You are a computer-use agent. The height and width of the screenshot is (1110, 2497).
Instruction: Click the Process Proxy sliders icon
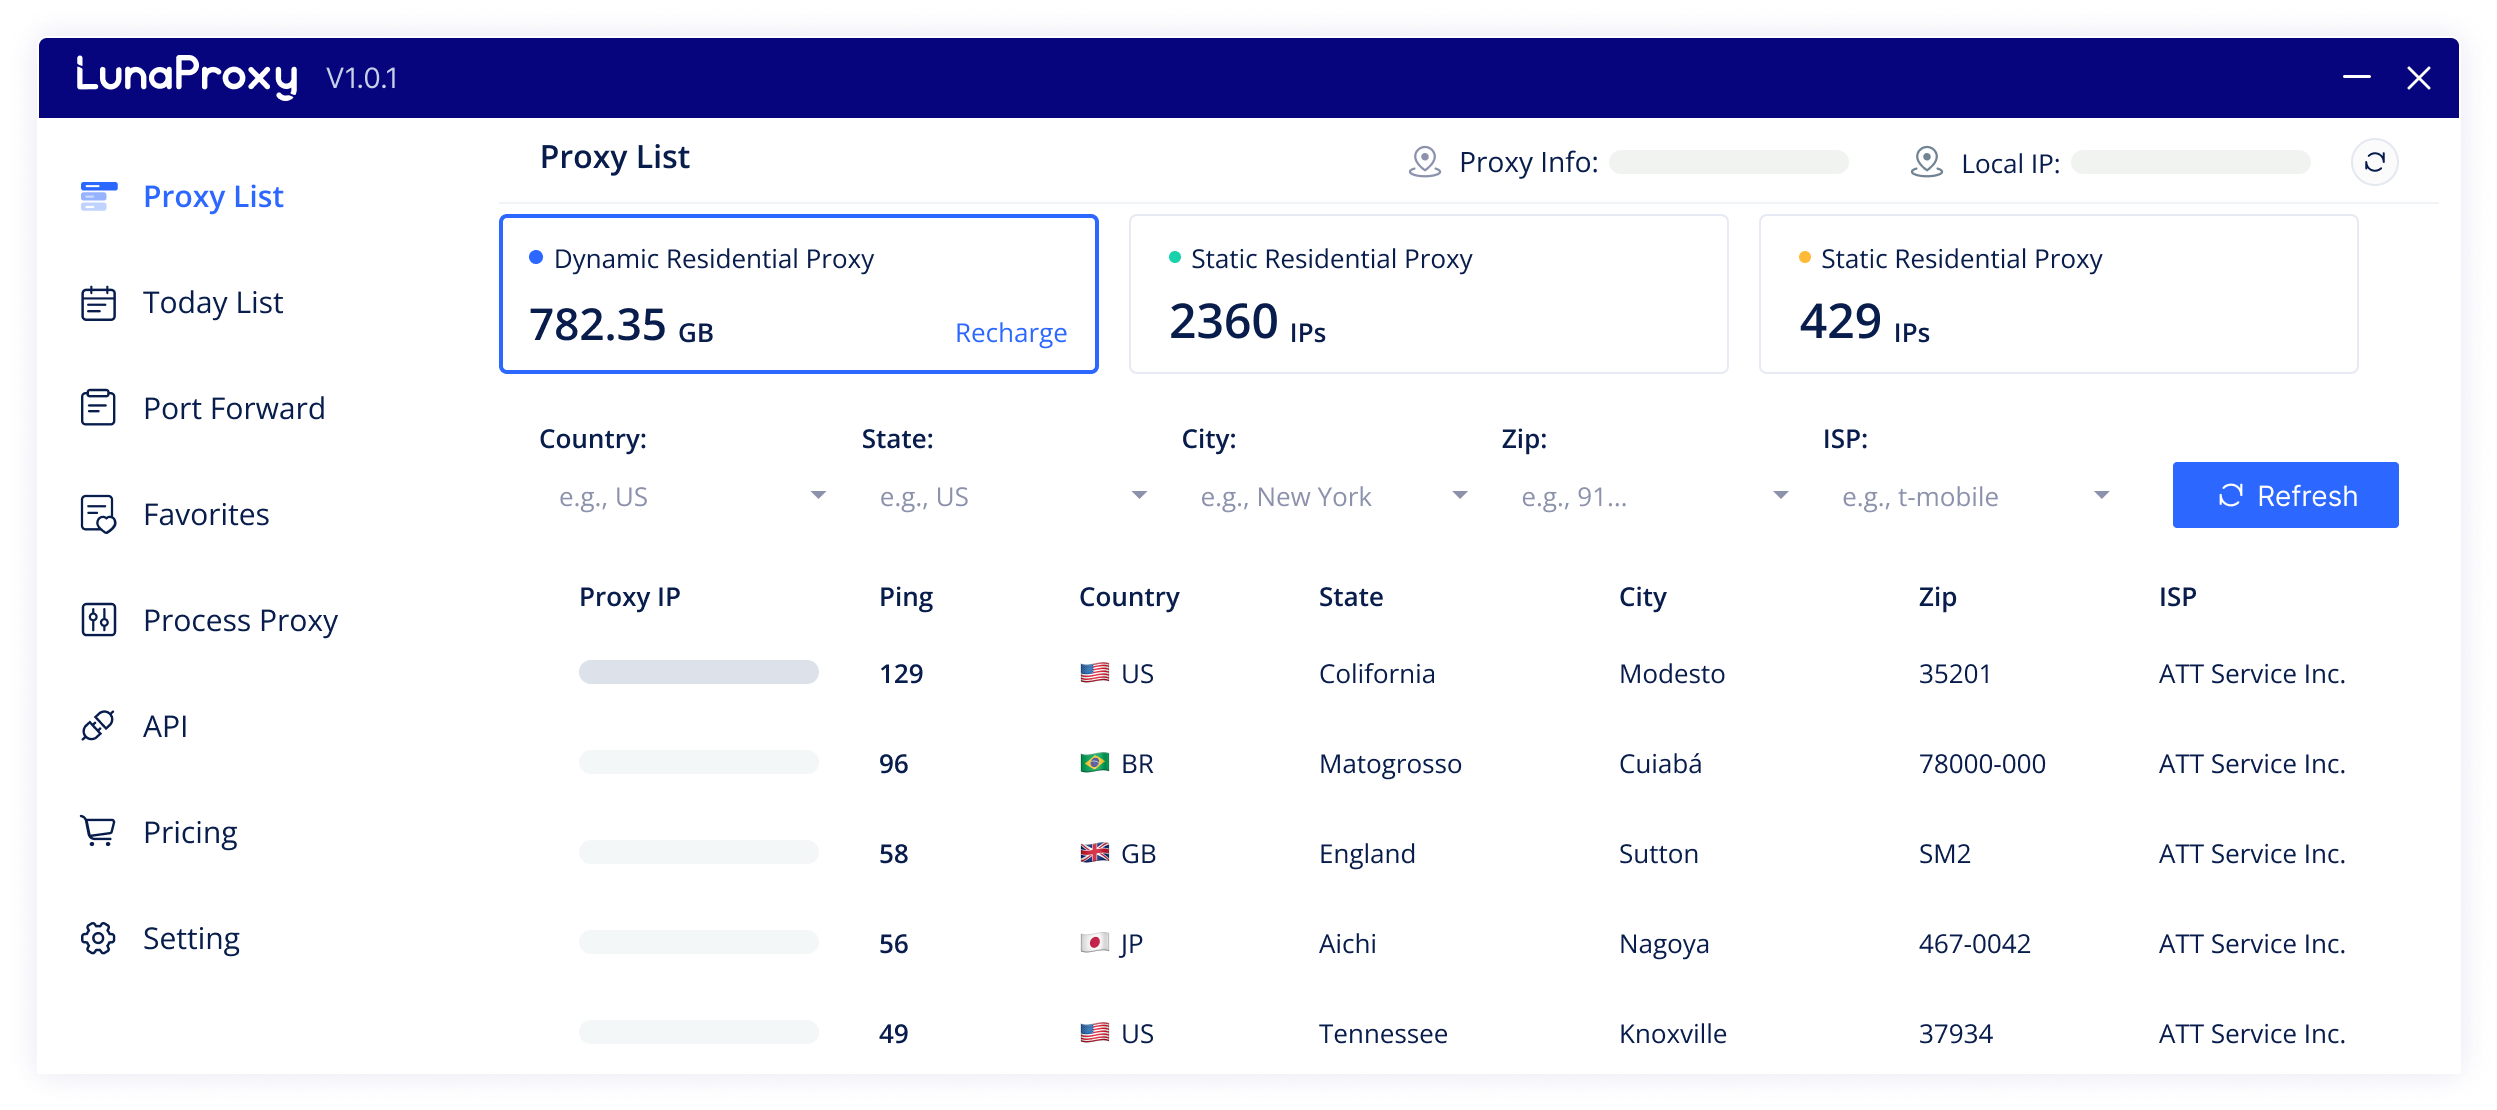99,620
